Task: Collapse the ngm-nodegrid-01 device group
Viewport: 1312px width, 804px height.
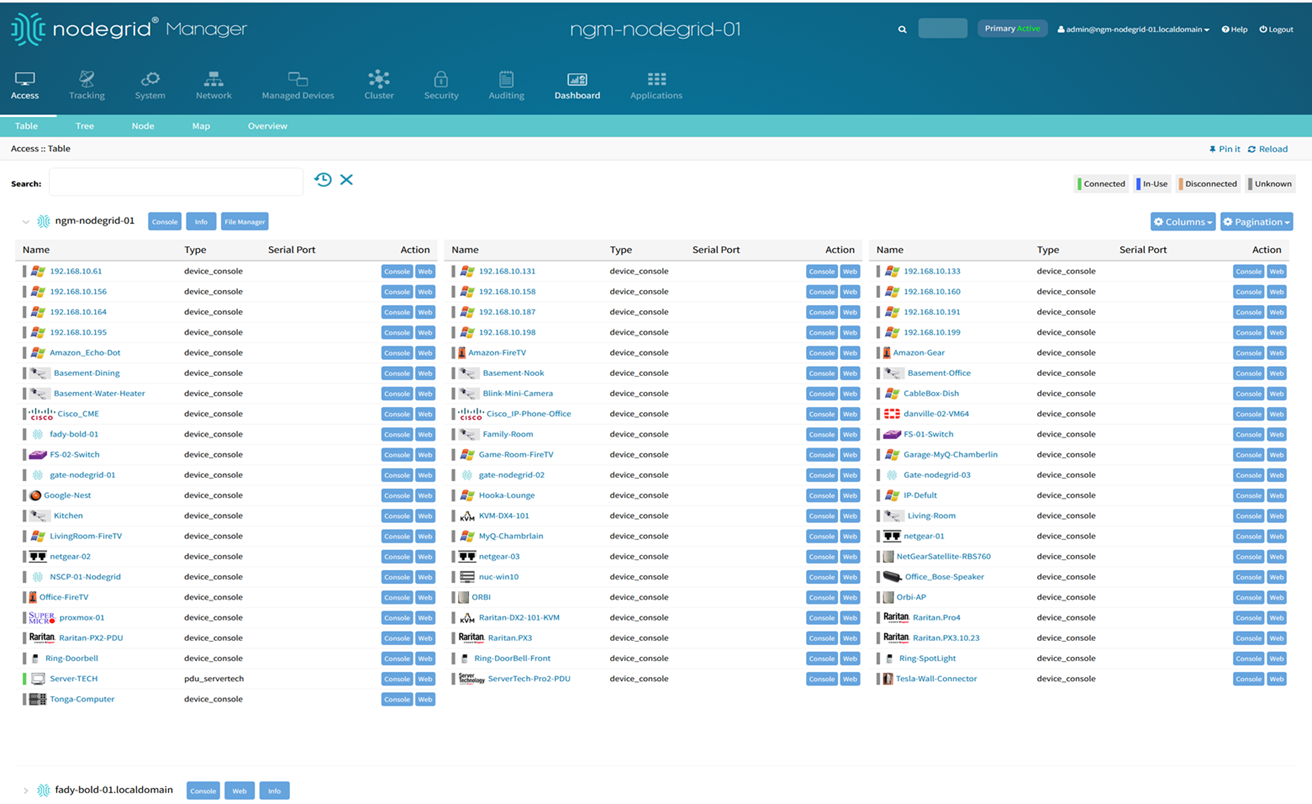Action: pyautogui.click(x=26, y=222)
